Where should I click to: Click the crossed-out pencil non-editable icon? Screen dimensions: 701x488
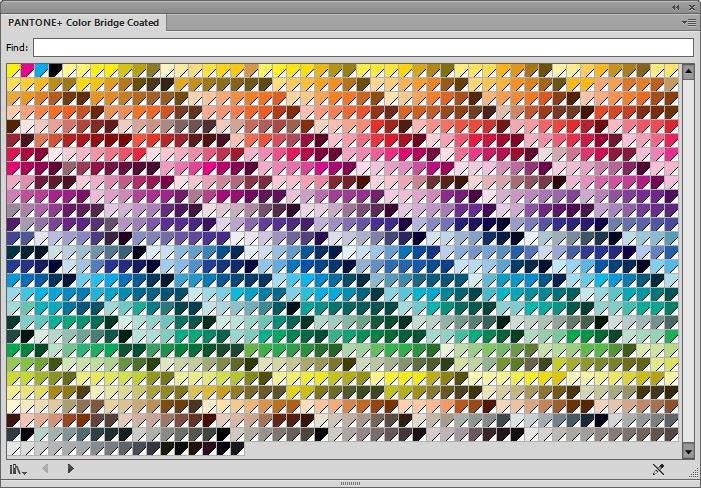[x=658, y=469]
